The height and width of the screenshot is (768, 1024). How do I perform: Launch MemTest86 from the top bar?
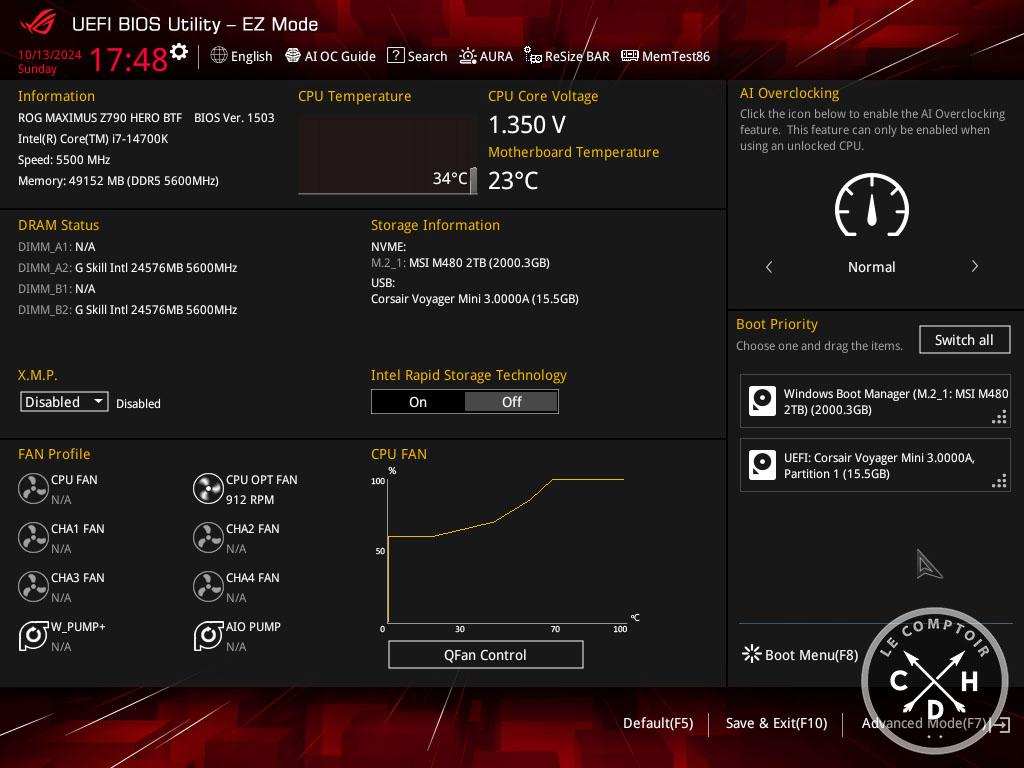click(x=665, y=57)
